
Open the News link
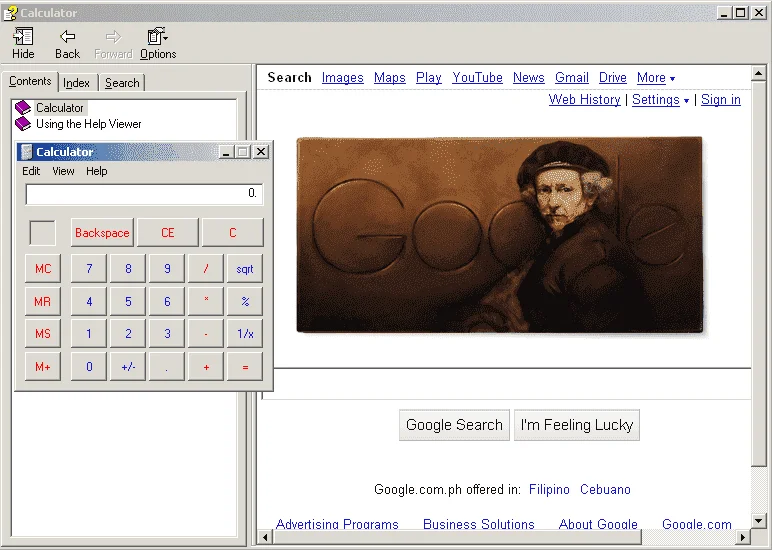click(528, 78)
